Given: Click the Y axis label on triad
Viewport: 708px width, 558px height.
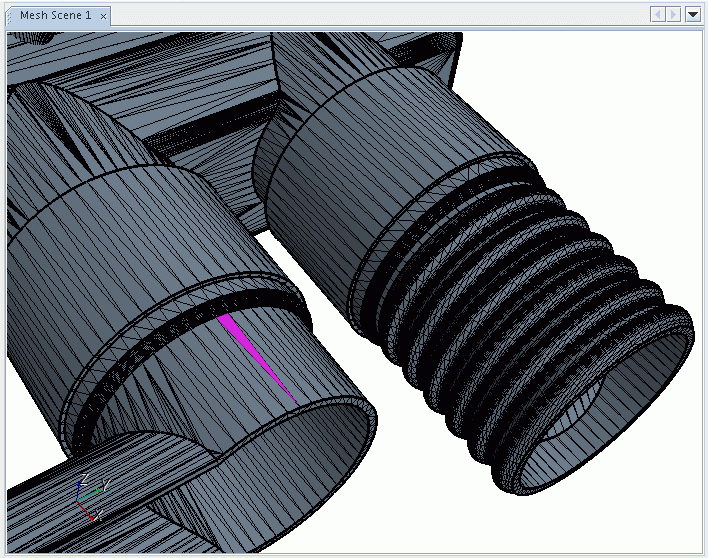Looking at the screenshot, I should 105,485.
